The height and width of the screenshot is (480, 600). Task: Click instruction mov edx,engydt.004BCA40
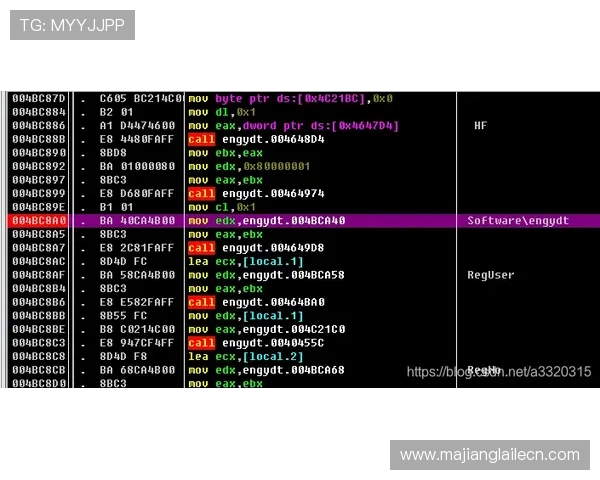[x=267, y=221]
